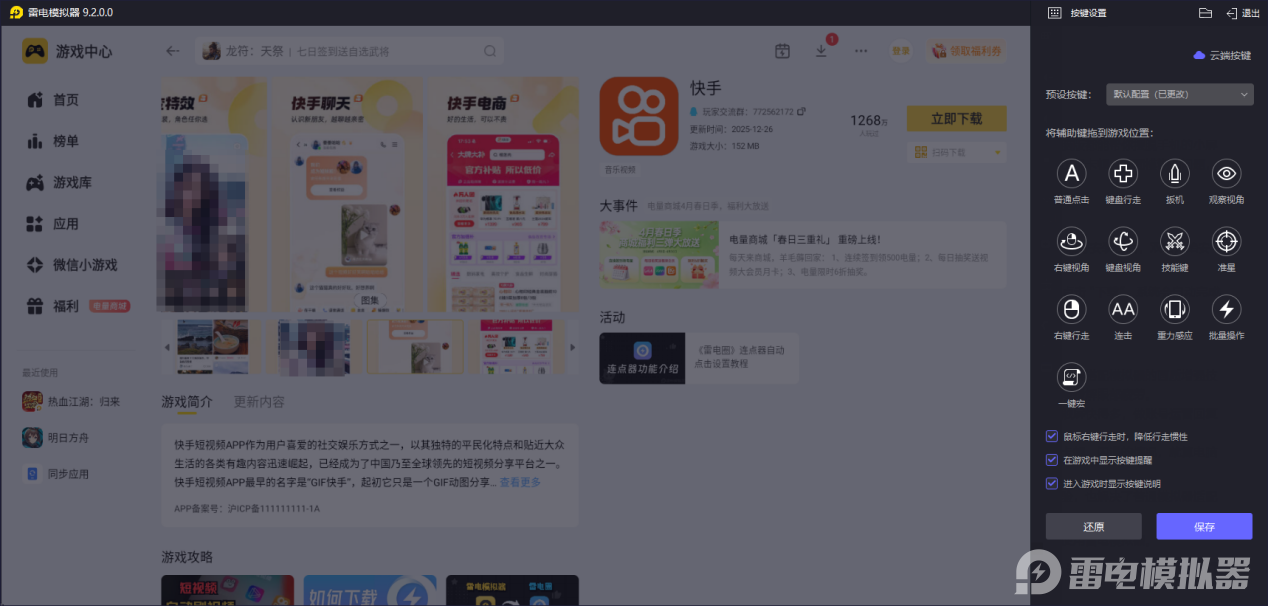The image size is (1268, 606).
Task: Choose the 准星 crosshair icon
Action: [1227, 241]
